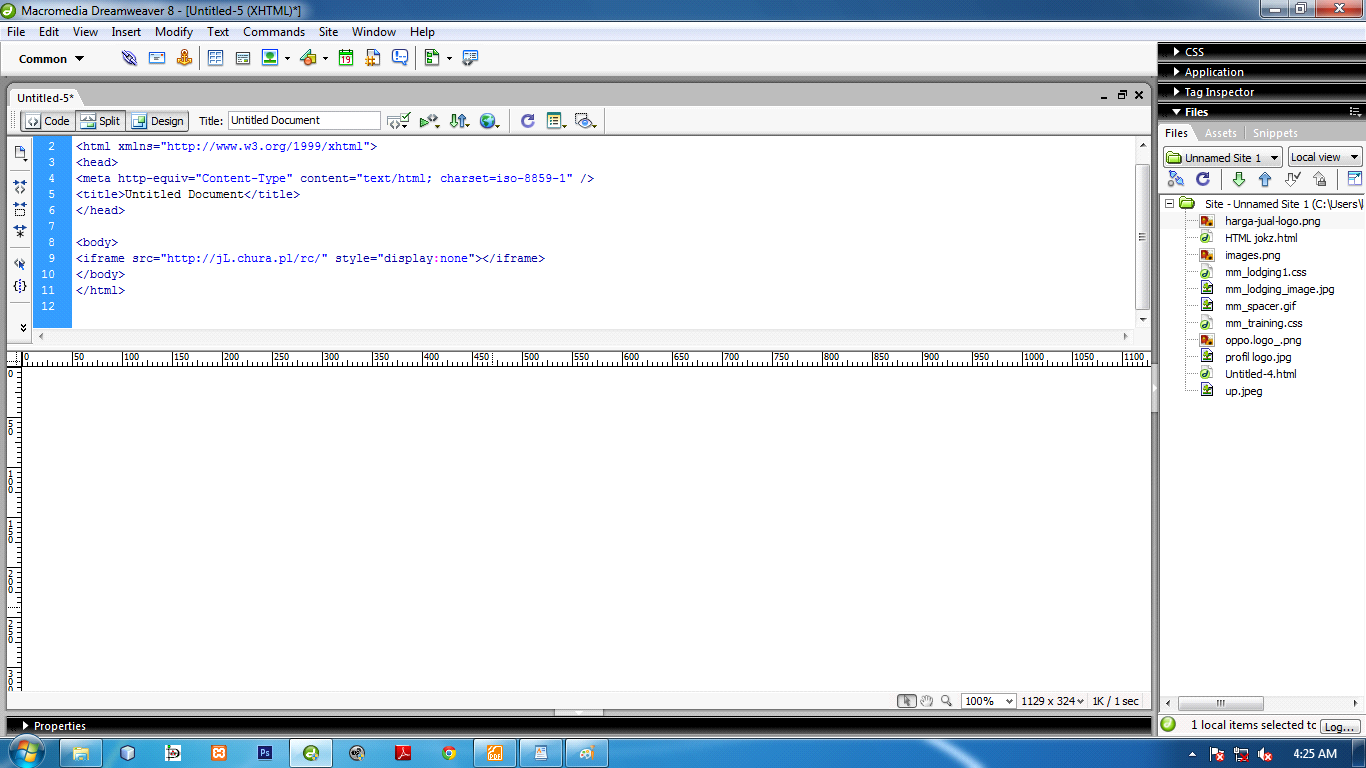Click the Title input field

[304, 120]
